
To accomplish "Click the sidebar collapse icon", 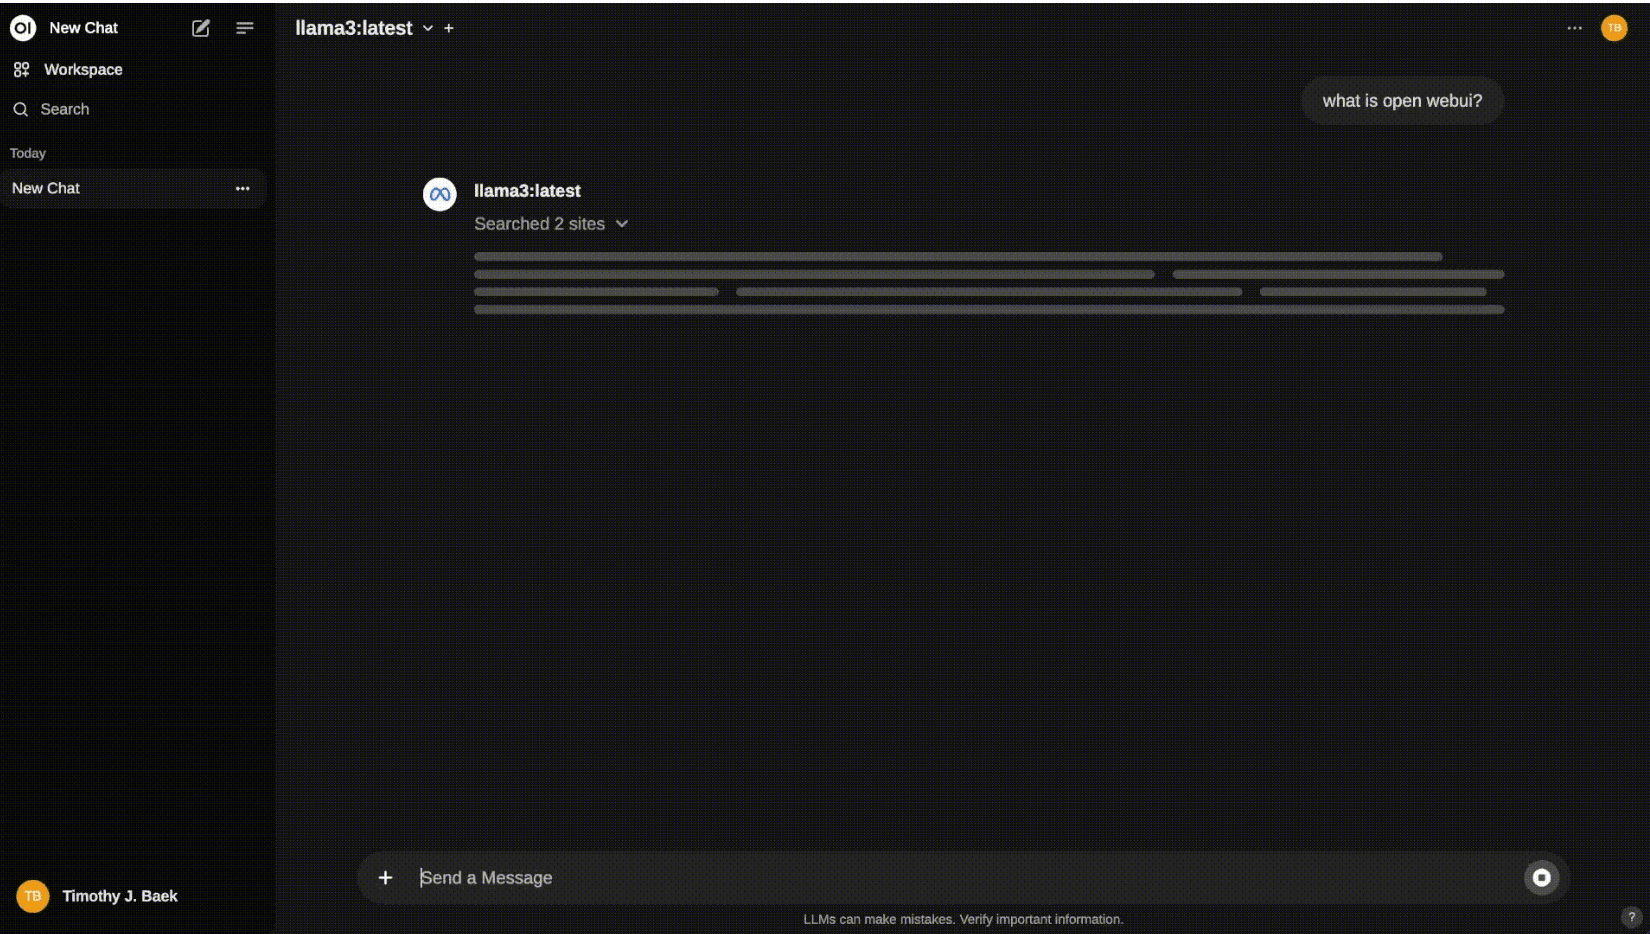I will pos(245,28).
